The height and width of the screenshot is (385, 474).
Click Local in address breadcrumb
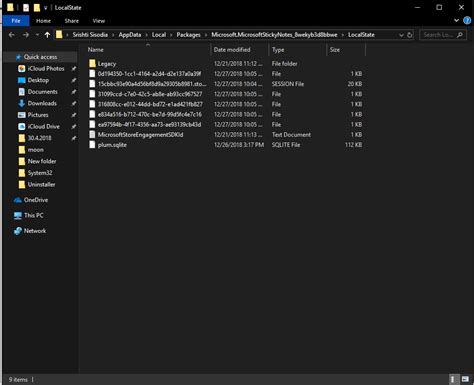(159, 35)
